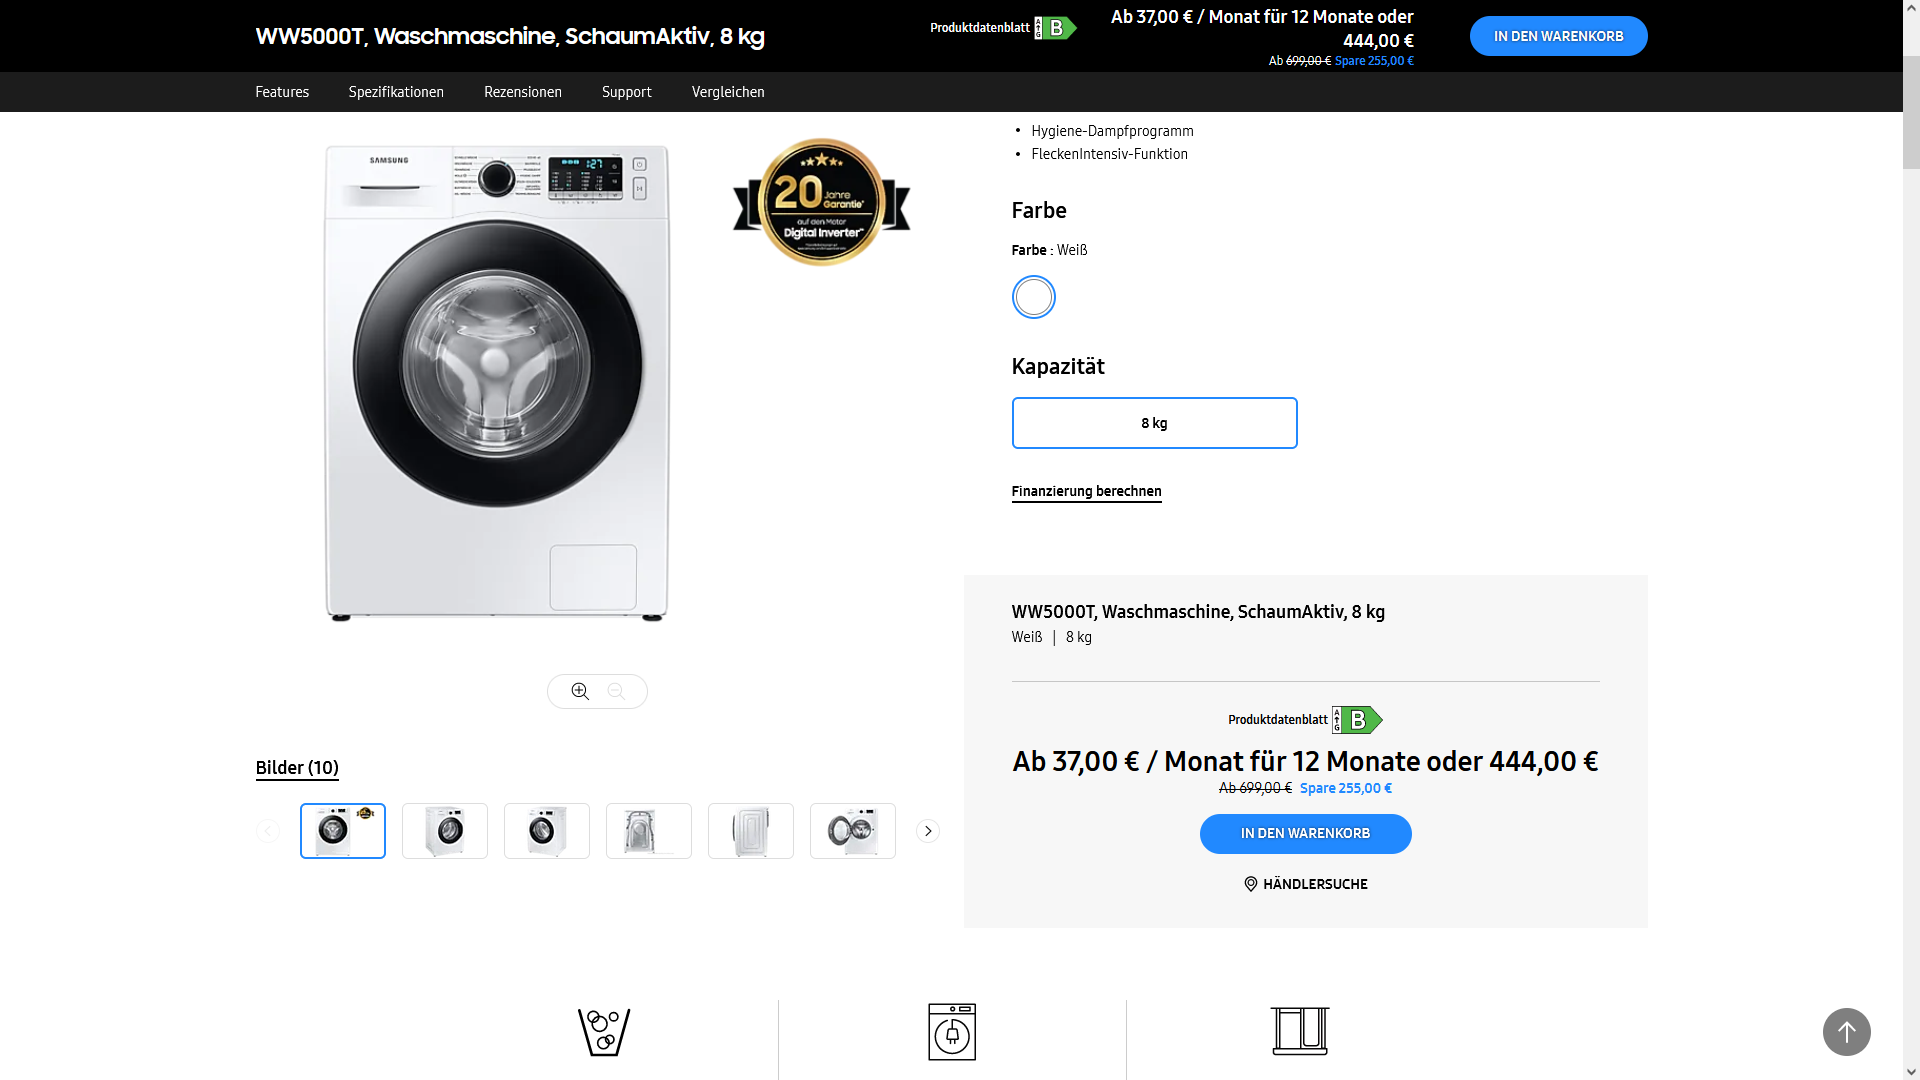Switch to the Vergleichen tab
1920x1080 pixels.
[728, 92]
